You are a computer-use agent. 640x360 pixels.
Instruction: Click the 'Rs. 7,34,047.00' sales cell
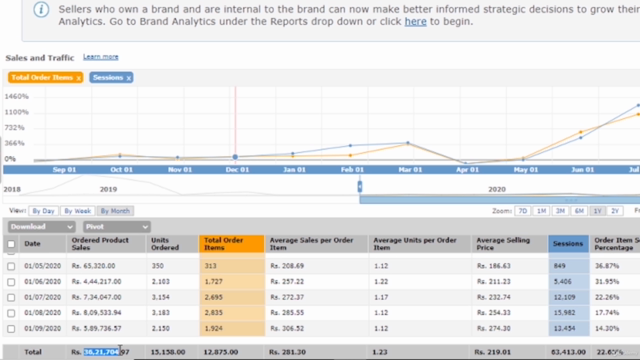[x=96, y=297]
